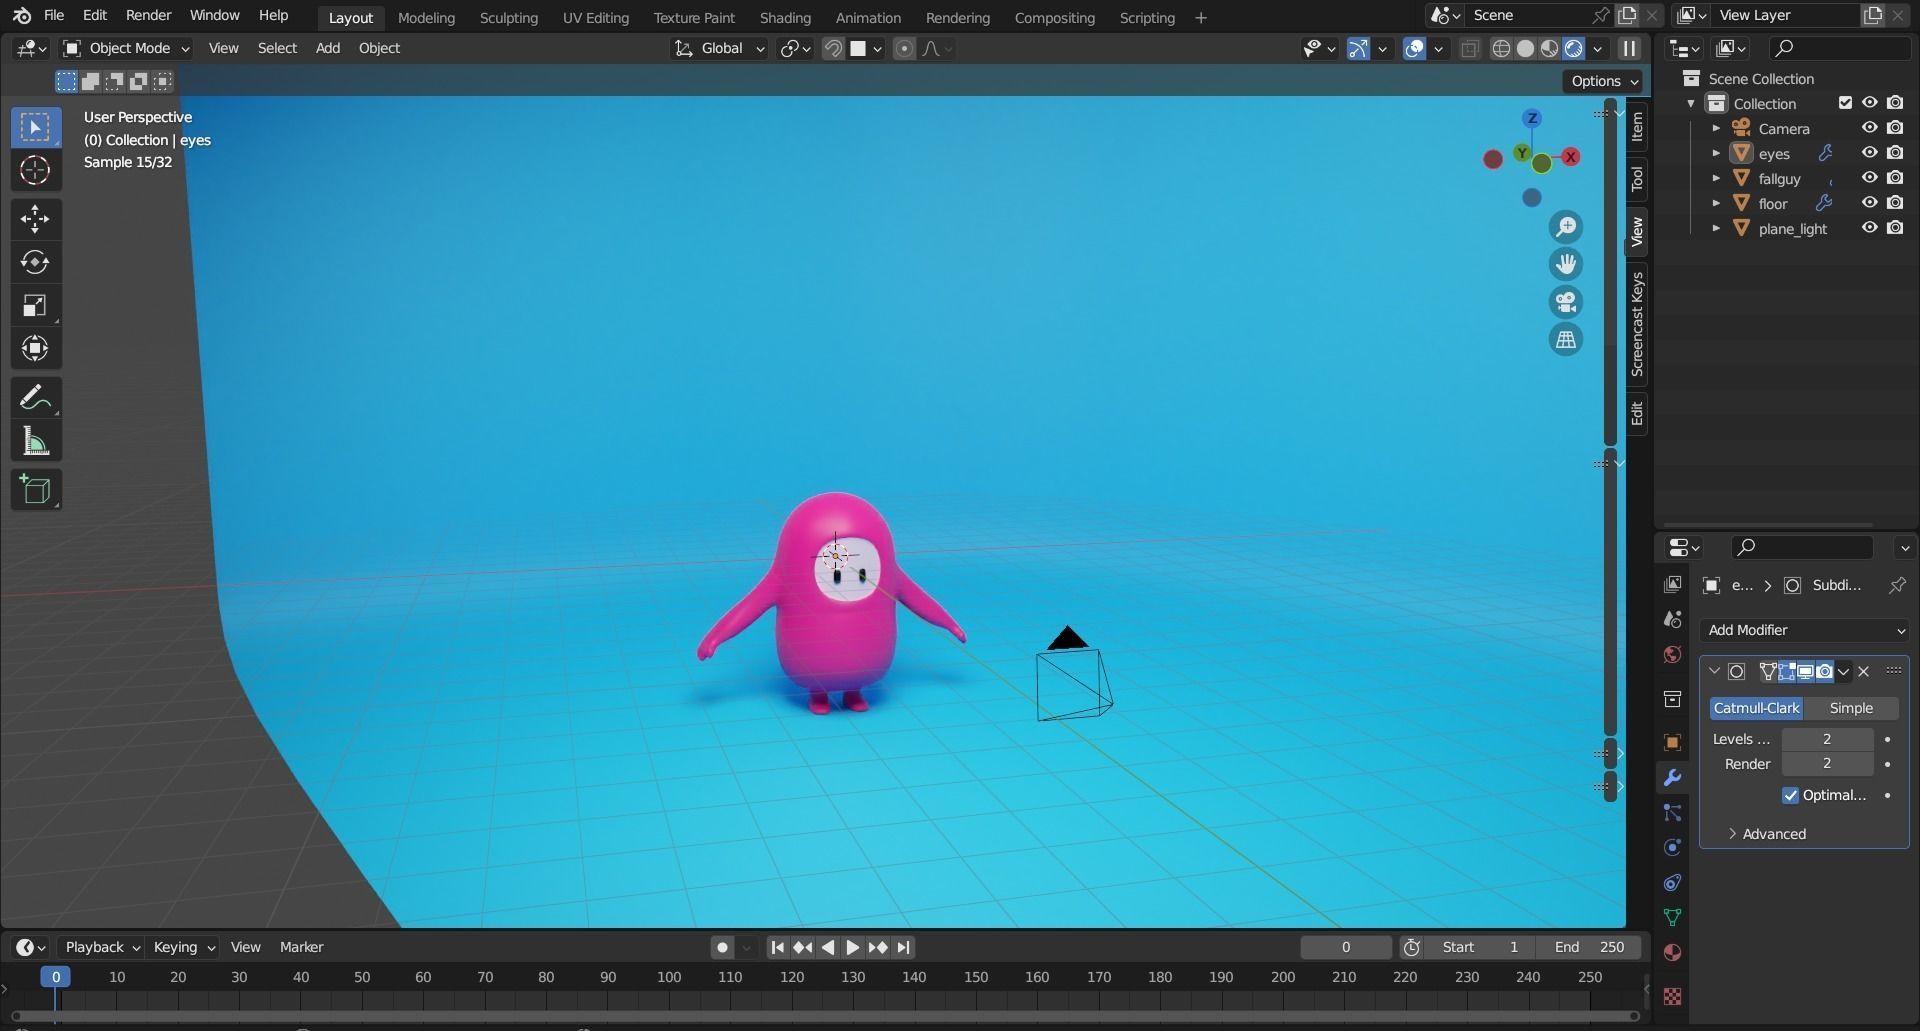Click the Blender logo menu icon
This screenshot has width=1920, height=1031.
tap(22, 16)
